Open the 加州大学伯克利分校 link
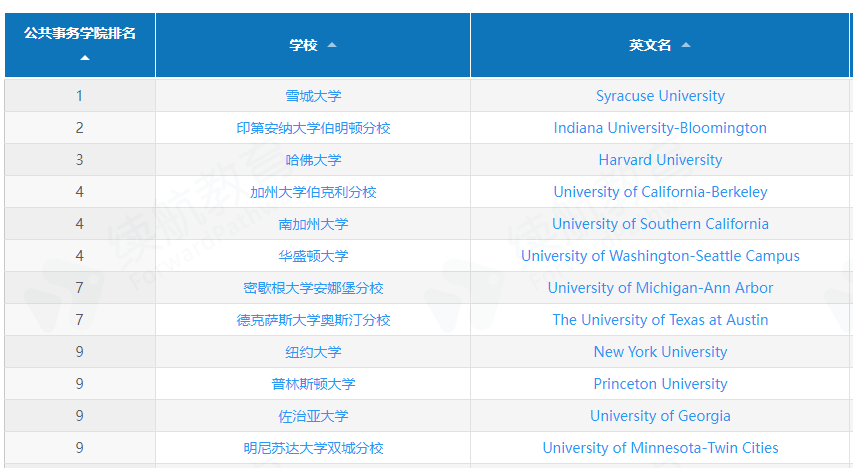The image size is (853, 468). pyautogui.click(x=313, y=192)
